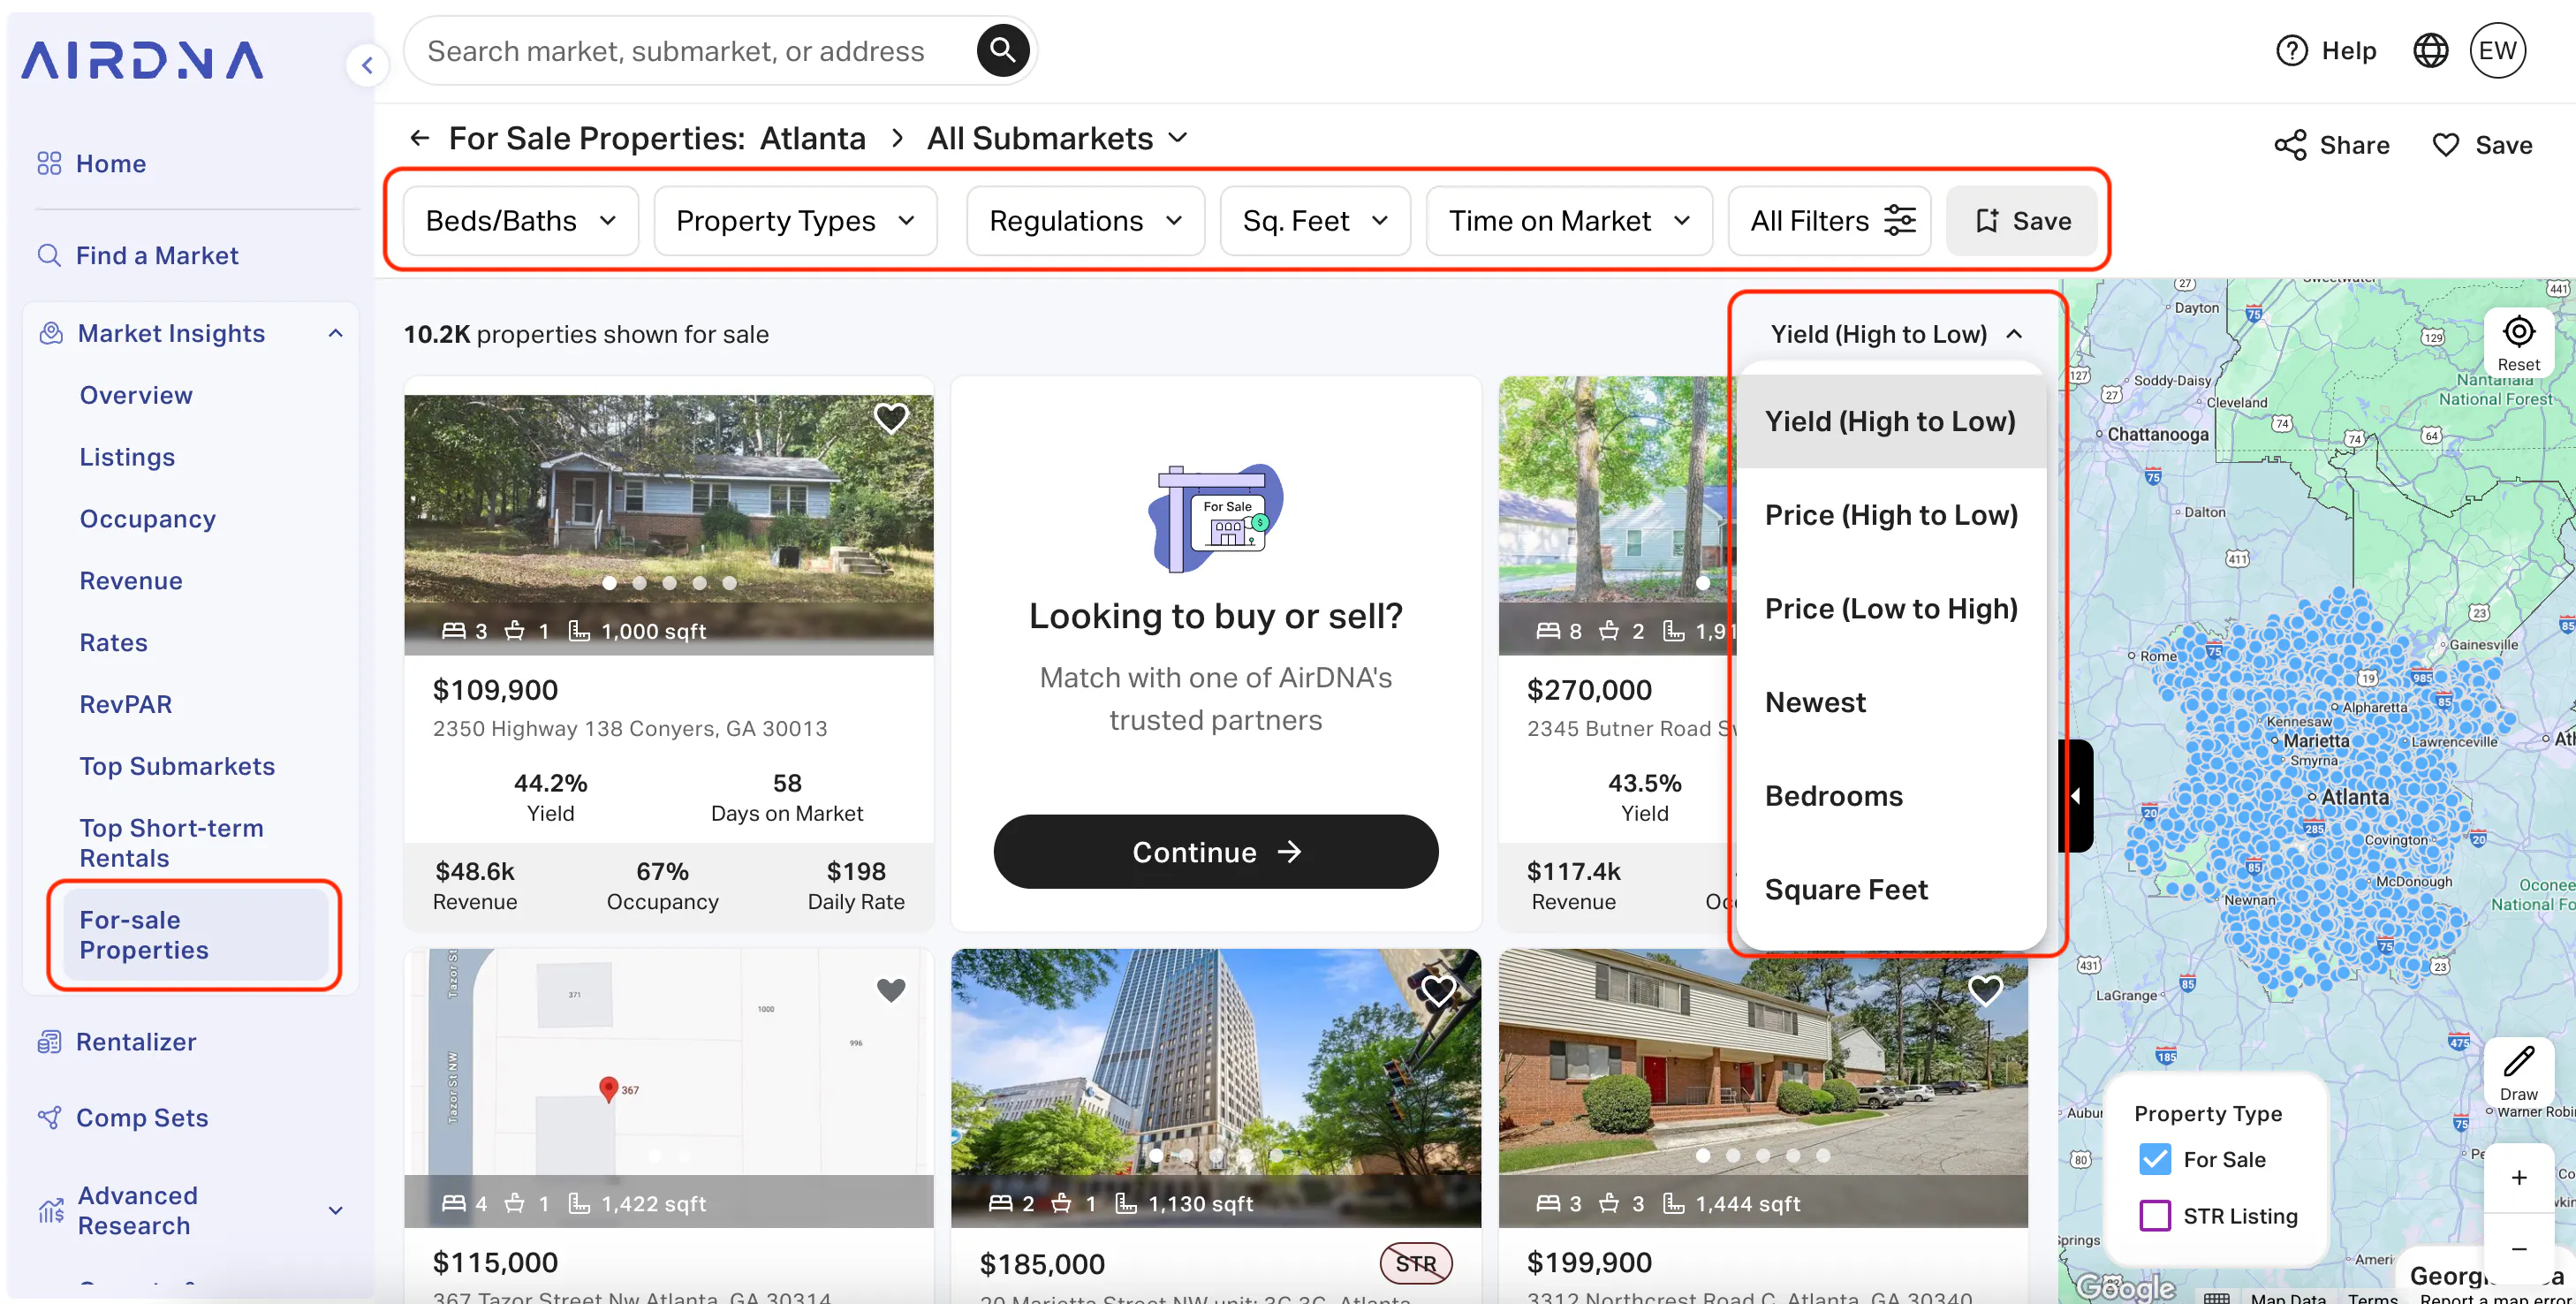Choose Price (High to Low) sort option

[1891, 515]
